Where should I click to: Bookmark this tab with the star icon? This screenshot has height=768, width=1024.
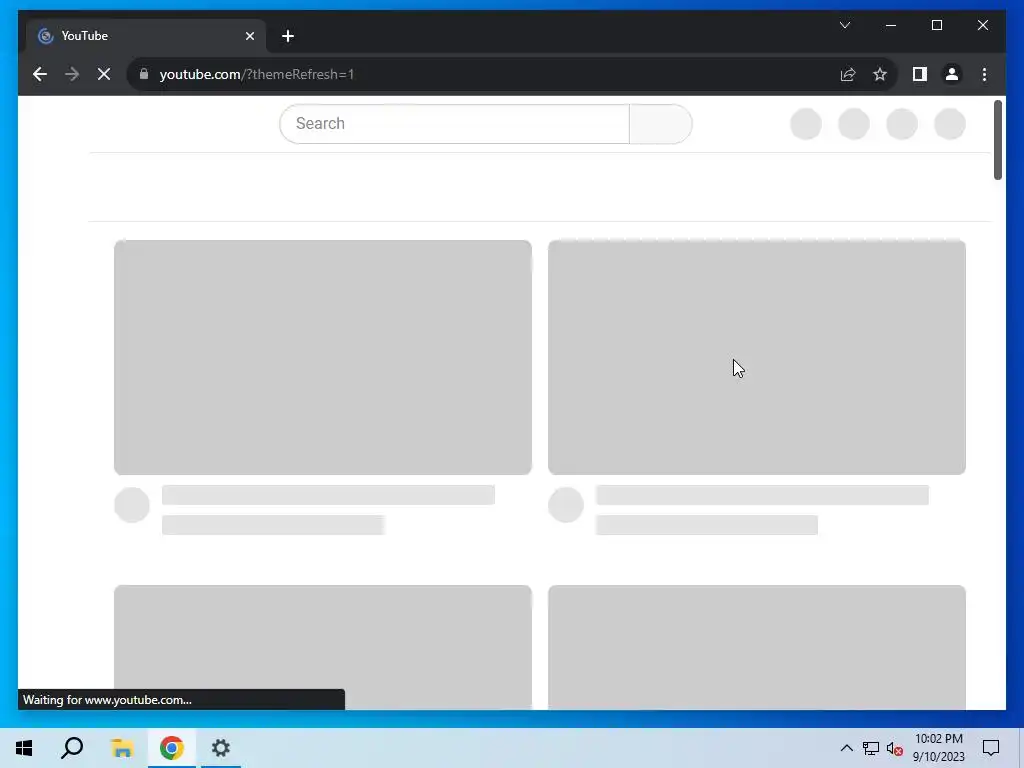tap(880, 74)
